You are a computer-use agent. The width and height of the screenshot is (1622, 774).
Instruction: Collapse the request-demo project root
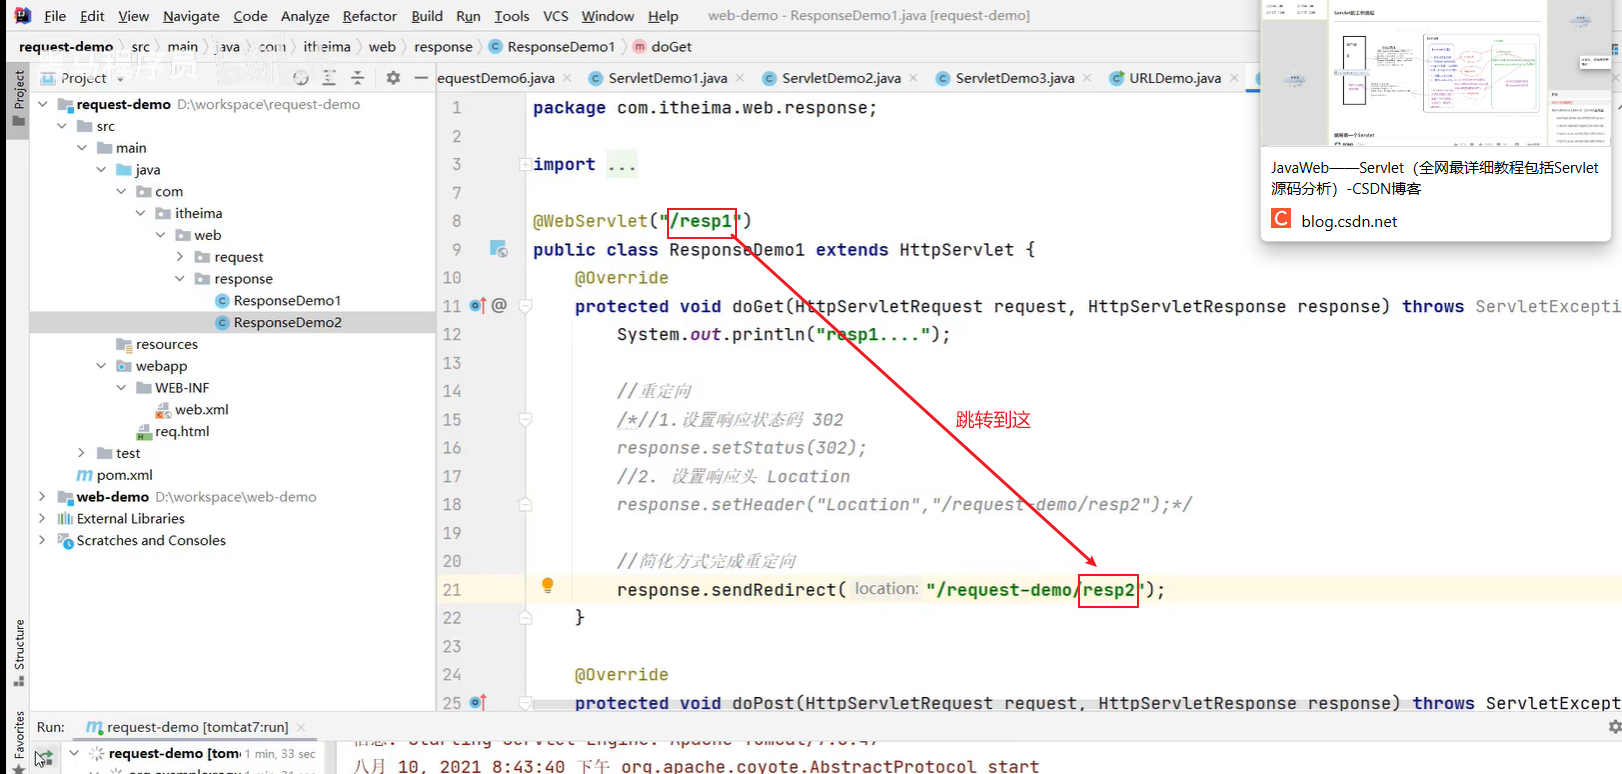[x=43, y=104]
